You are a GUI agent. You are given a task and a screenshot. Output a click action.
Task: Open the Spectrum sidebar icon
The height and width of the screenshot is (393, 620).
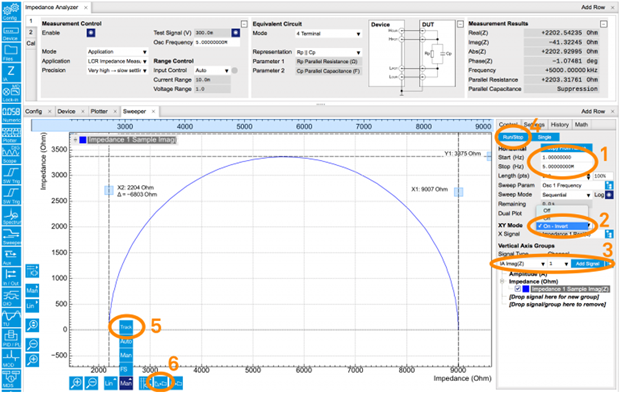tap(11, 216)
